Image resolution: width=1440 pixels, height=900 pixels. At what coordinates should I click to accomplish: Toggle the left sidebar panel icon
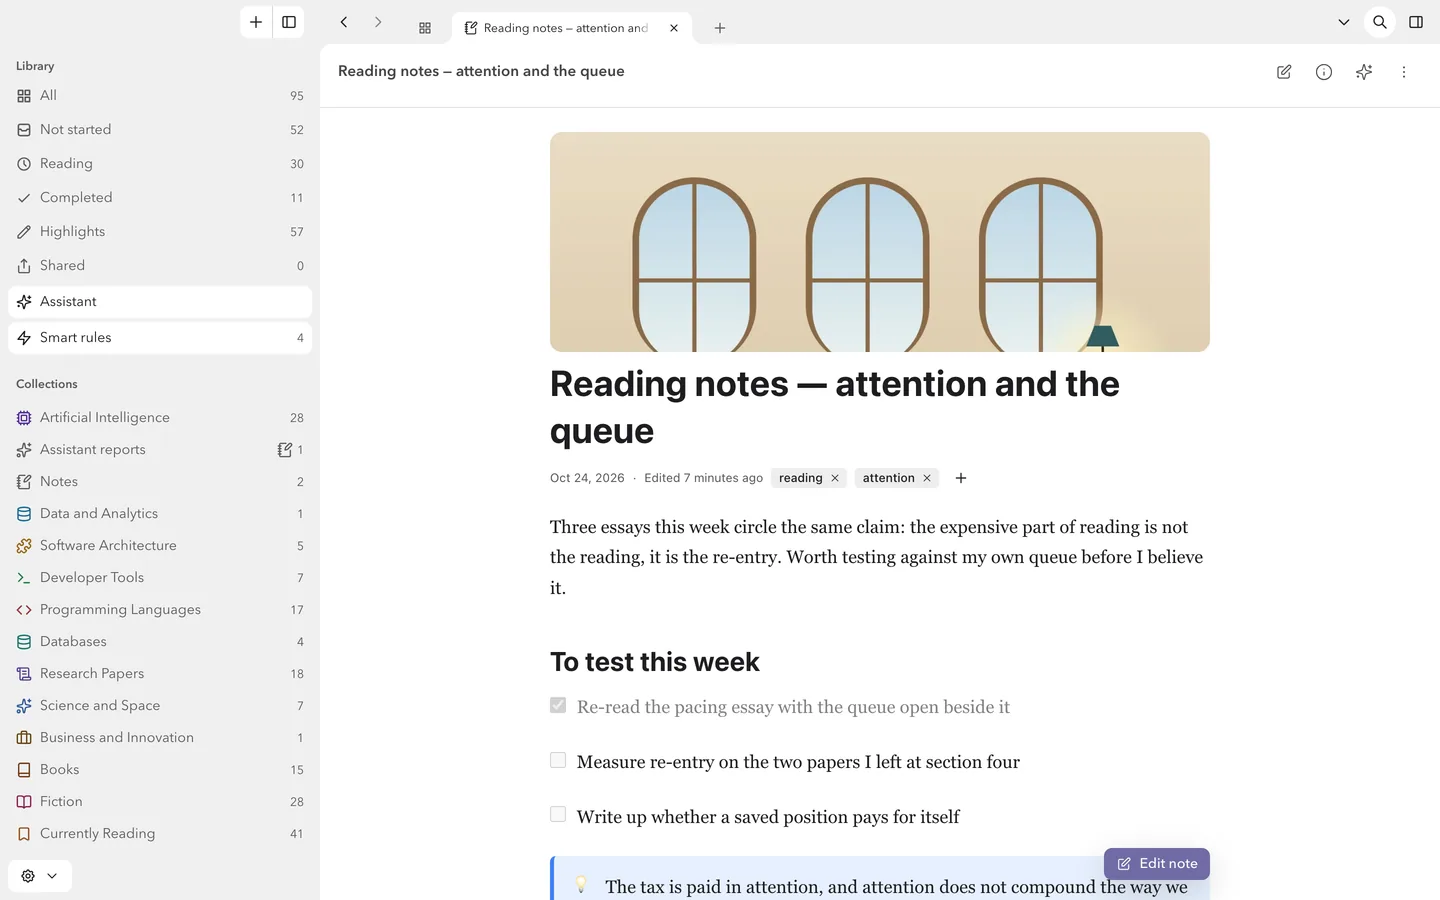tap(289, 22)
